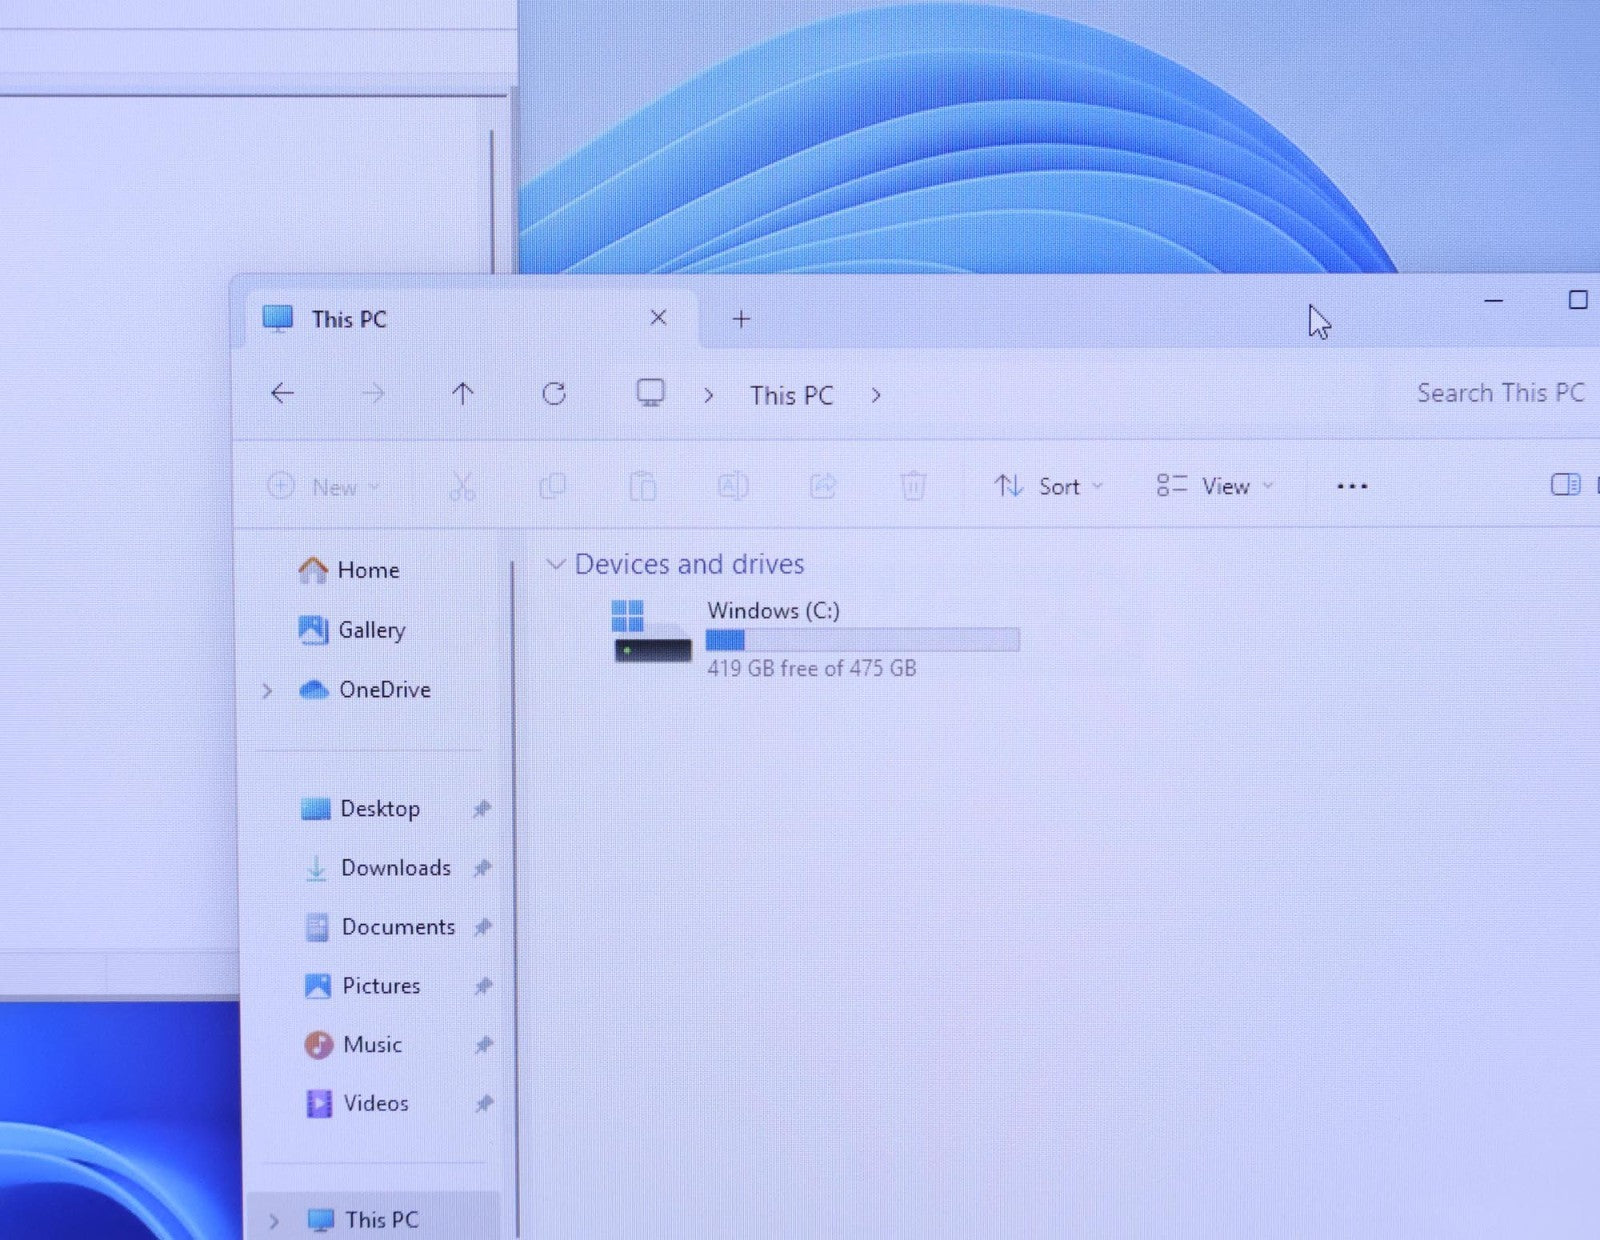The height and width of the screenshot is (1240, 1600).
Task: Click the monitor icon in address bar
Action: [650, 393]
